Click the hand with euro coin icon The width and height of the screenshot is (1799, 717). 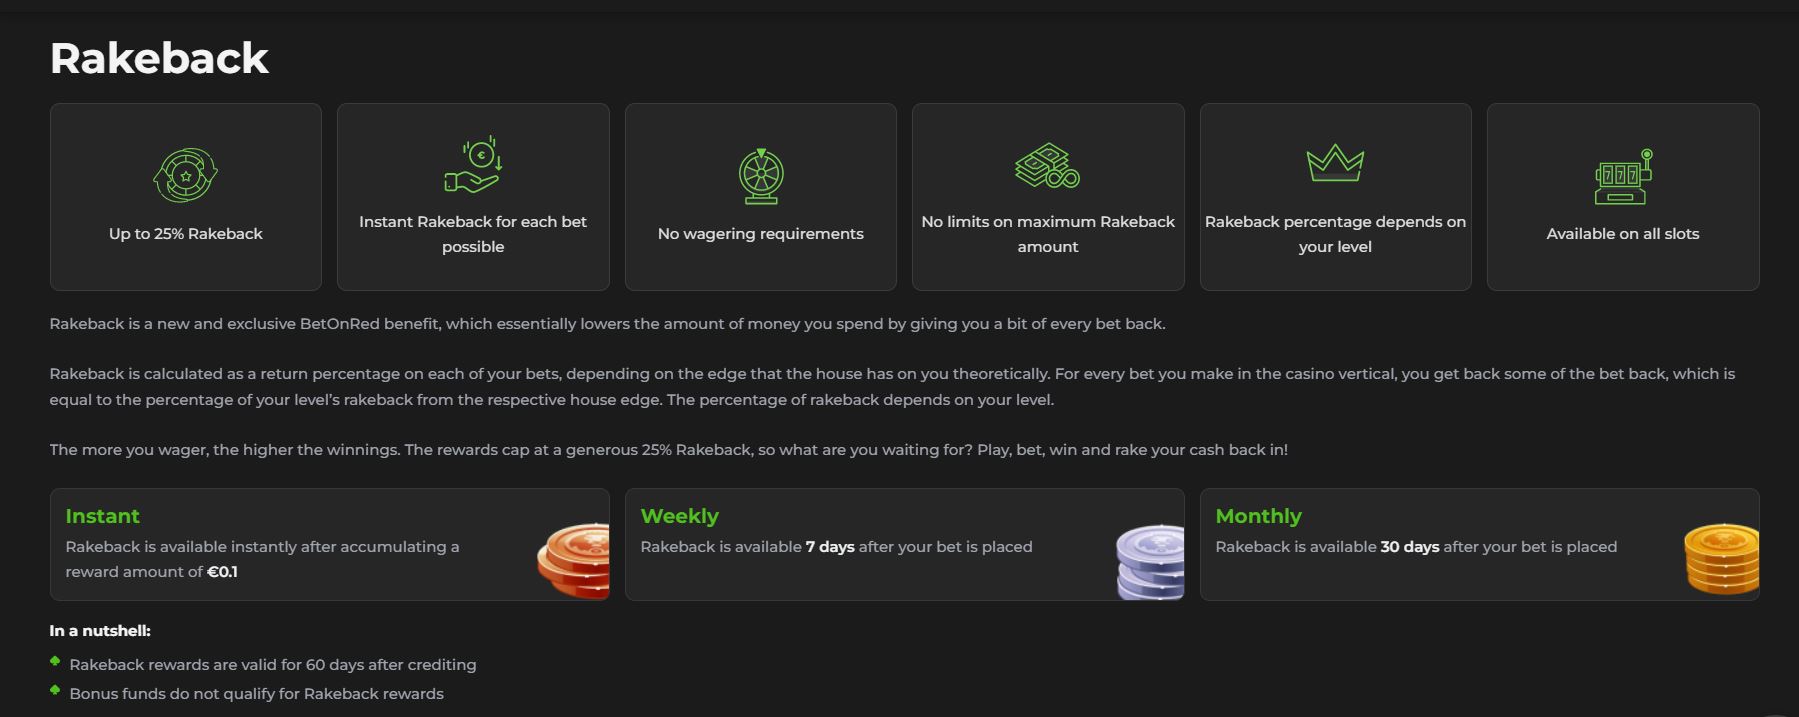(x=473, y=165)
